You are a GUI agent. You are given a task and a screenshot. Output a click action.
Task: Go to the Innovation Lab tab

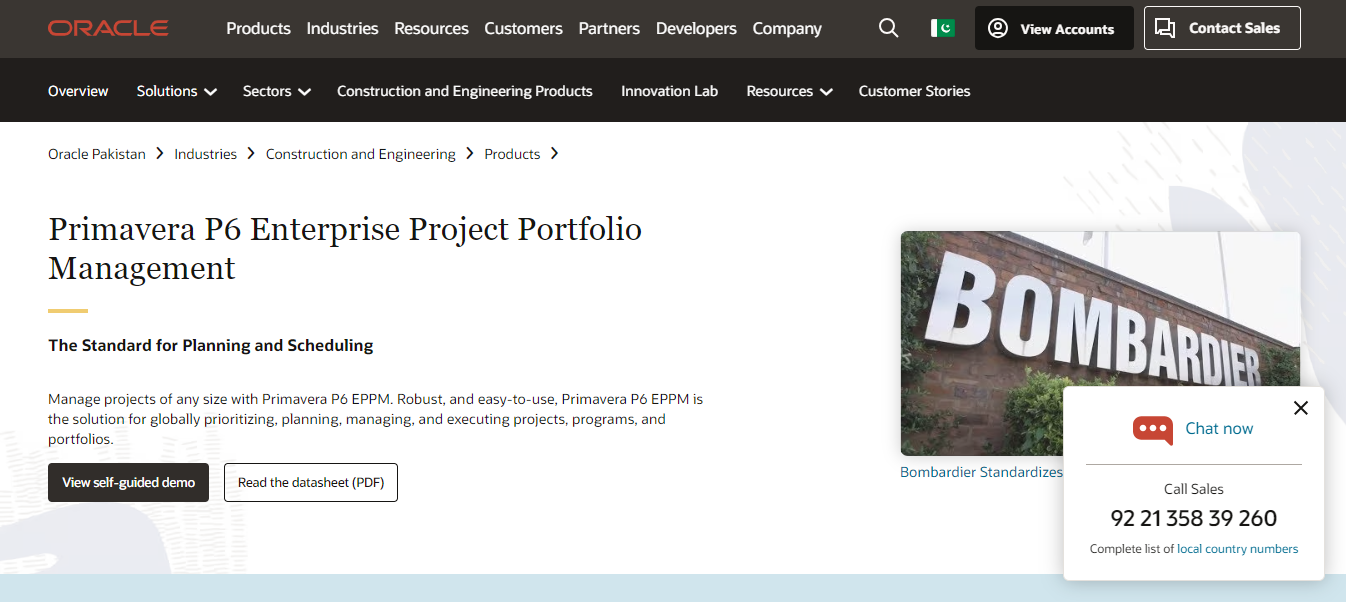[x=669, y=91]
